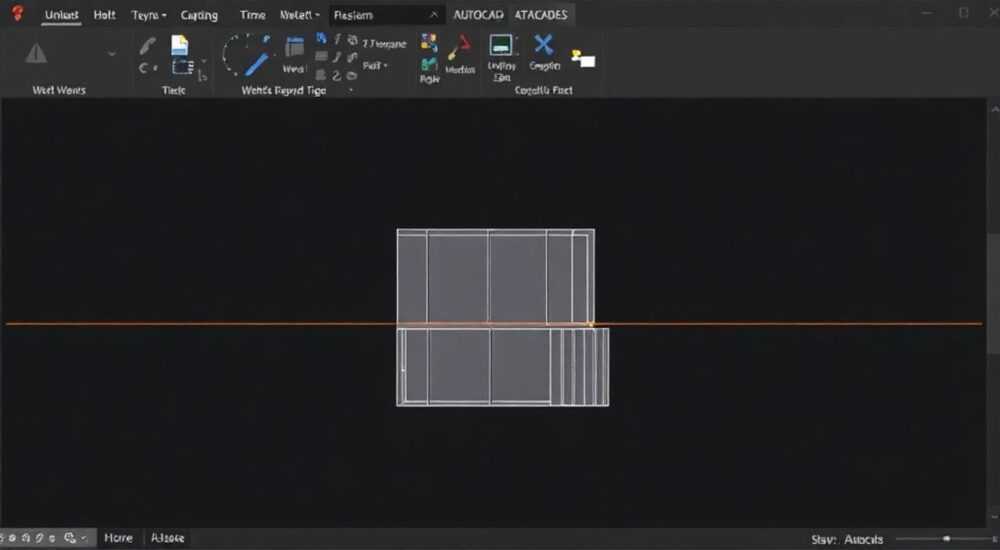Click the Carding menu item
Screen dimensions: 1000x550
pos(199,15)
